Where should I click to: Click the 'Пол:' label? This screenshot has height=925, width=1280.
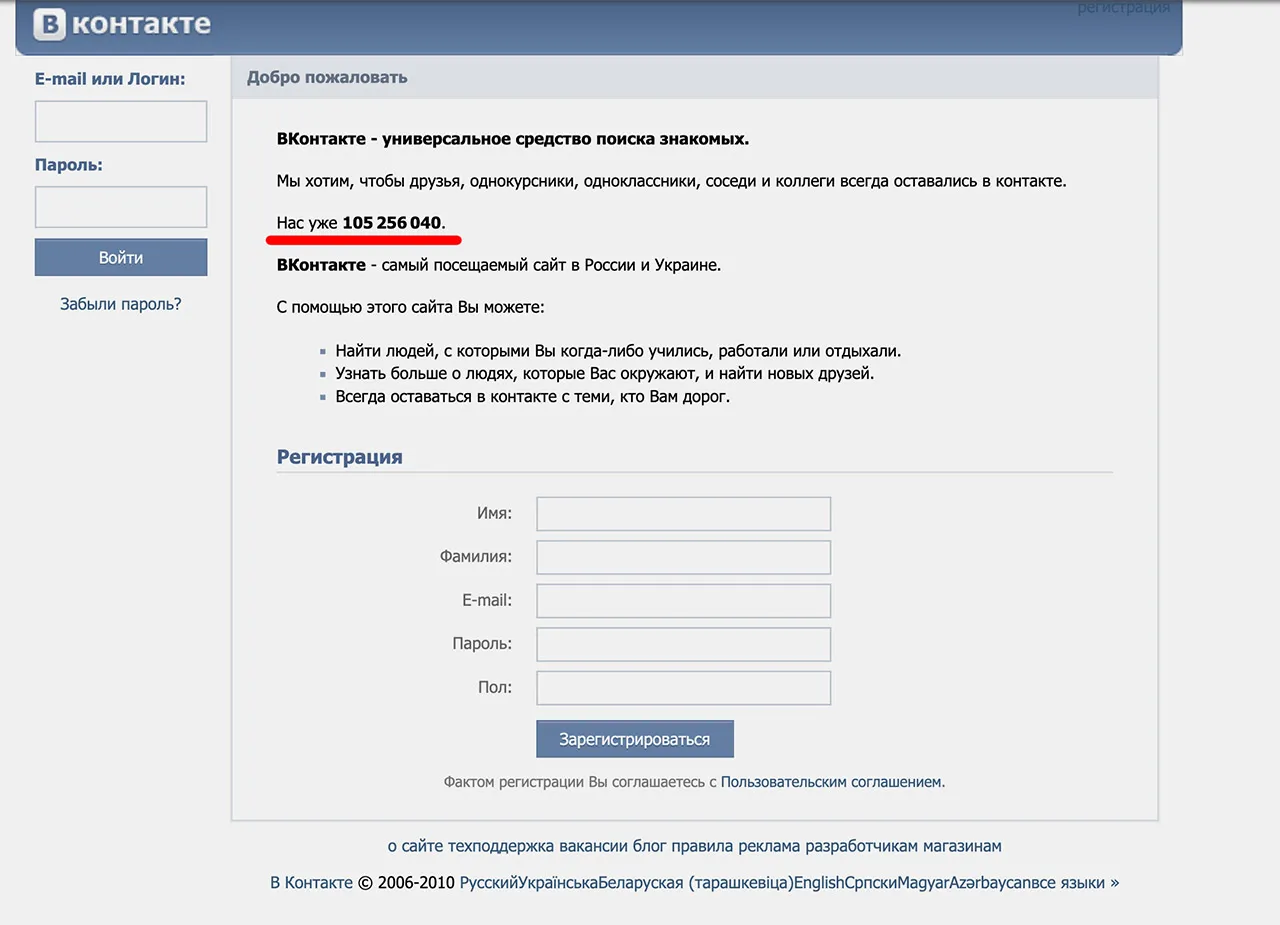tap(495, 688)
